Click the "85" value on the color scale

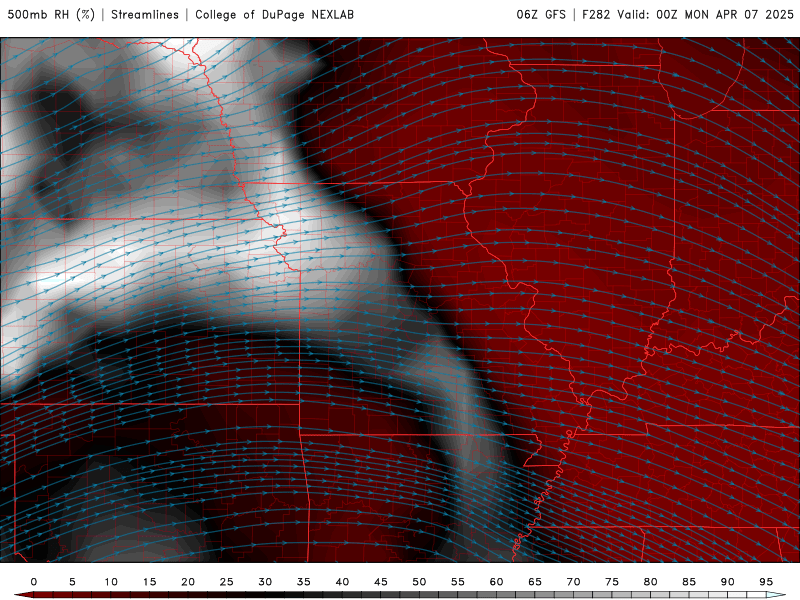(689, 582)
